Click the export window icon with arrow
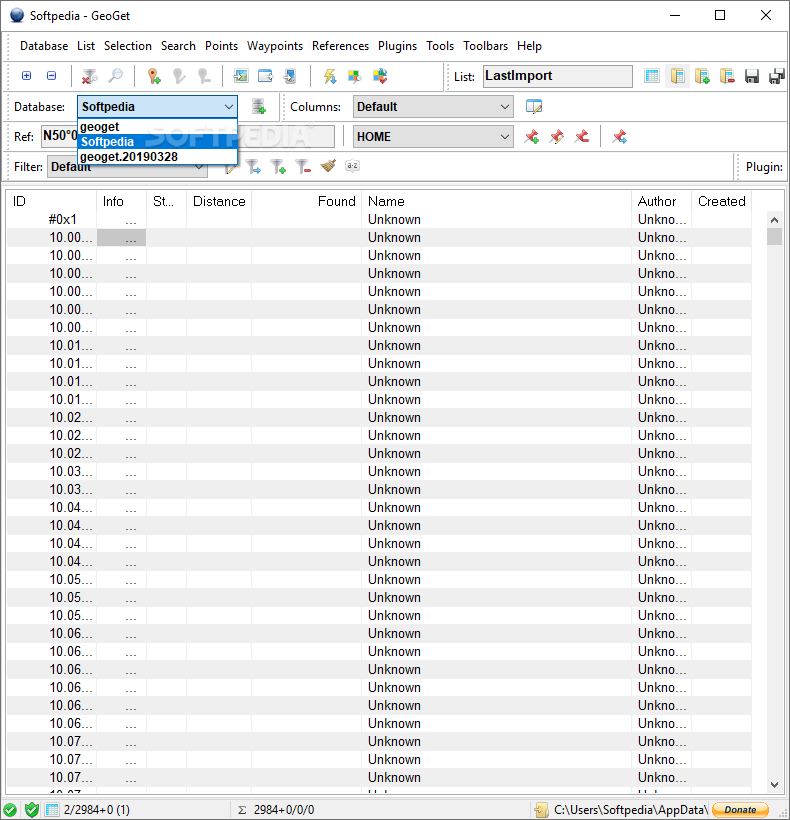 [x=266, y=76]
